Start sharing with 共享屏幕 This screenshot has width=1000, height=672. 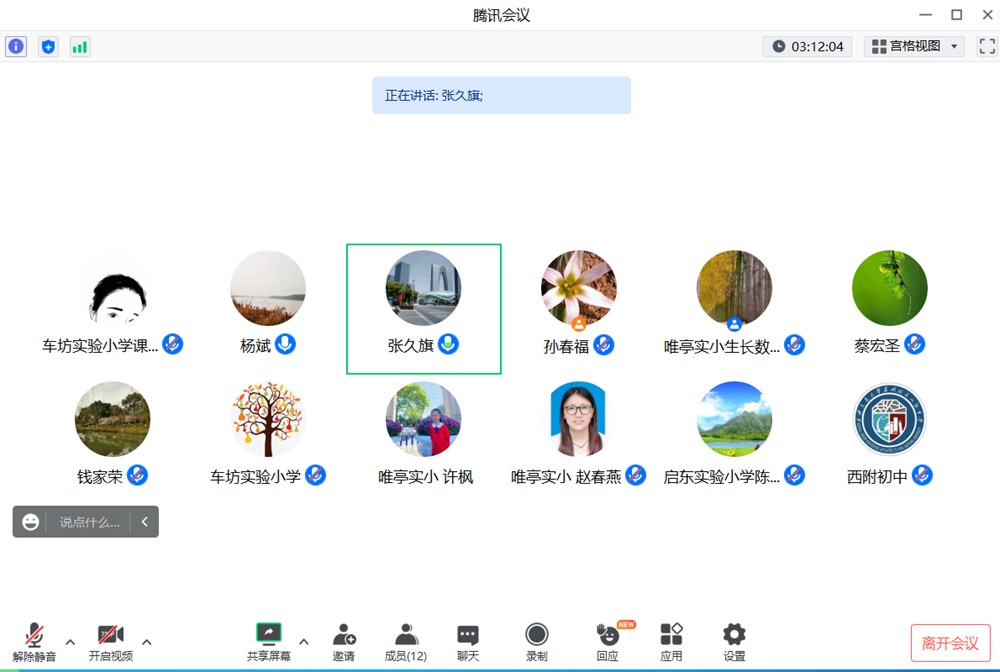(x=268, y=643)
